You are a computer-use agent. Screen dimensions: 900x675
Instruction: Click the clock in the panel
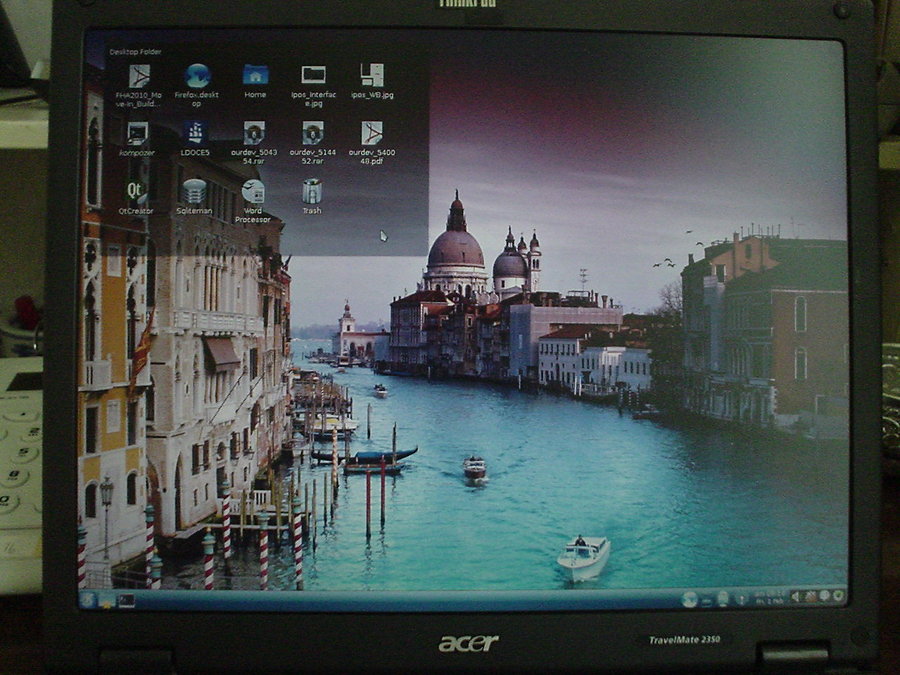point(769,598)
